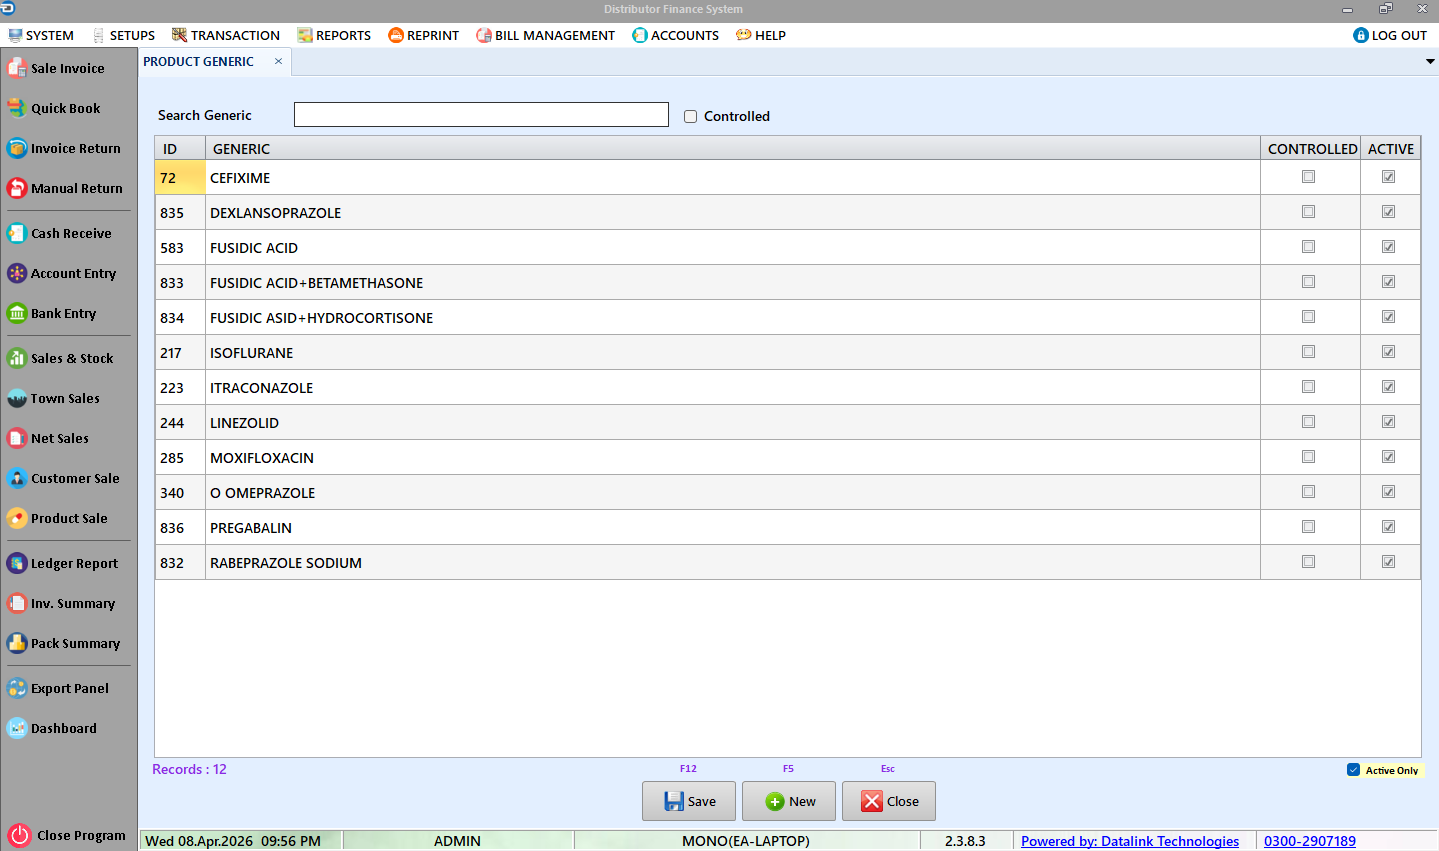Open Inv. Summary sidebar icon
The width and height of the screenshot is (1439, 851).
(x=16, y=603)
